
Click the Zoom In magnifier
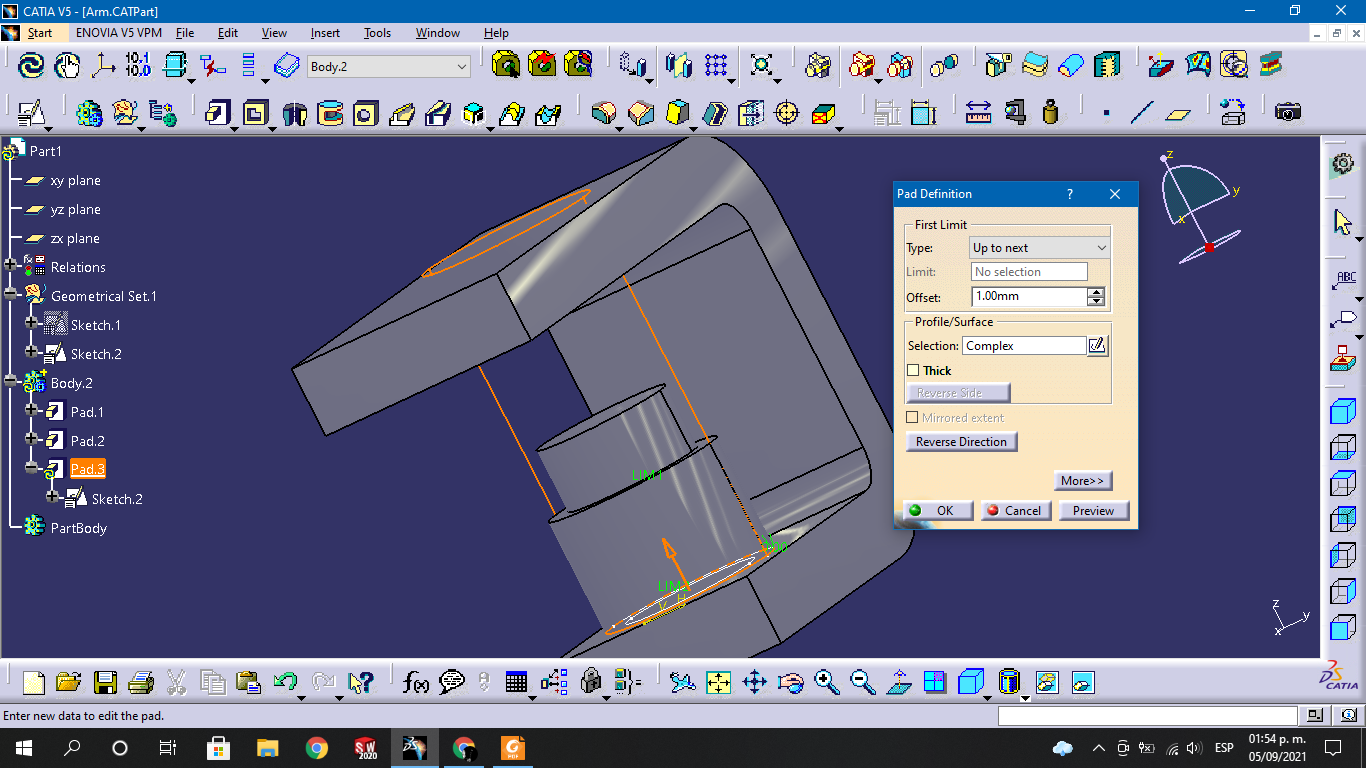click(x=826, y=682)
